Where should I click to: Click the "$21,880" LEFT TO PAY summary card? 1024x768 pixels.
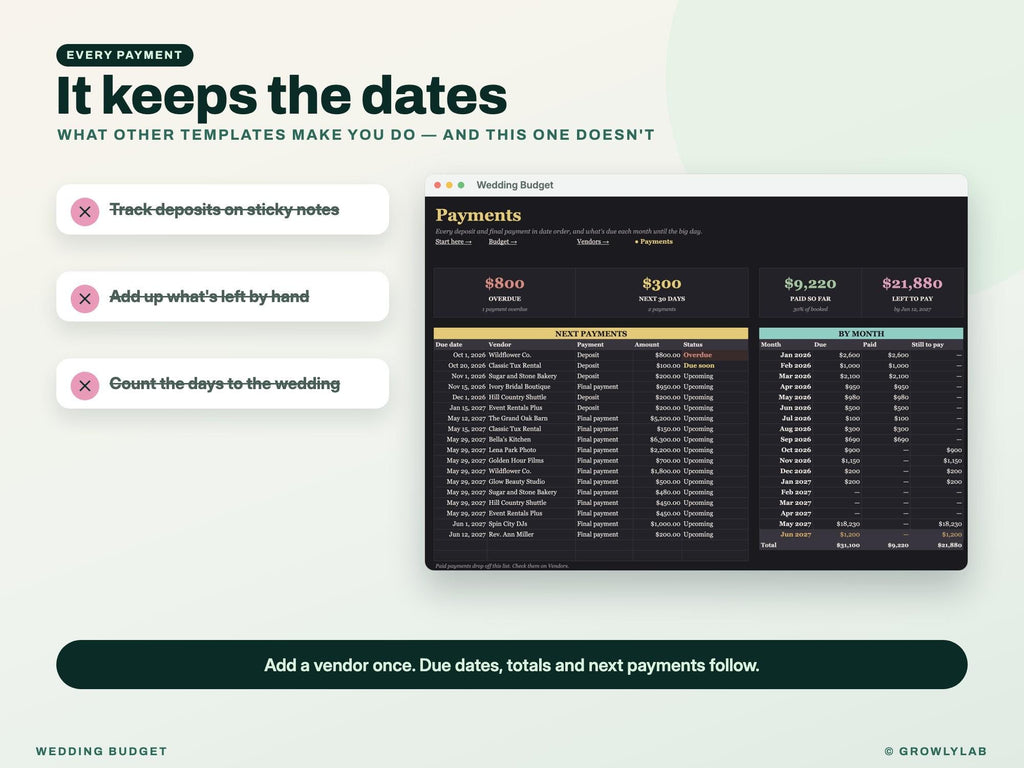[912, 293]
